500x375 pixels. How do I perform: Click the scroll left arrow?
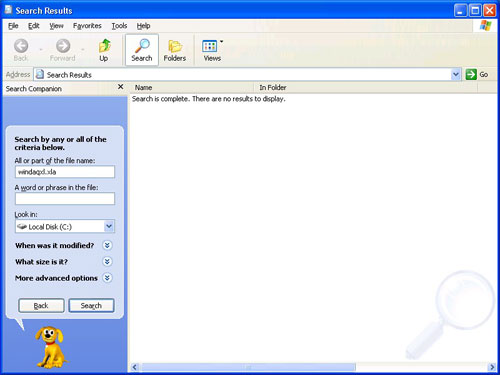134,367
